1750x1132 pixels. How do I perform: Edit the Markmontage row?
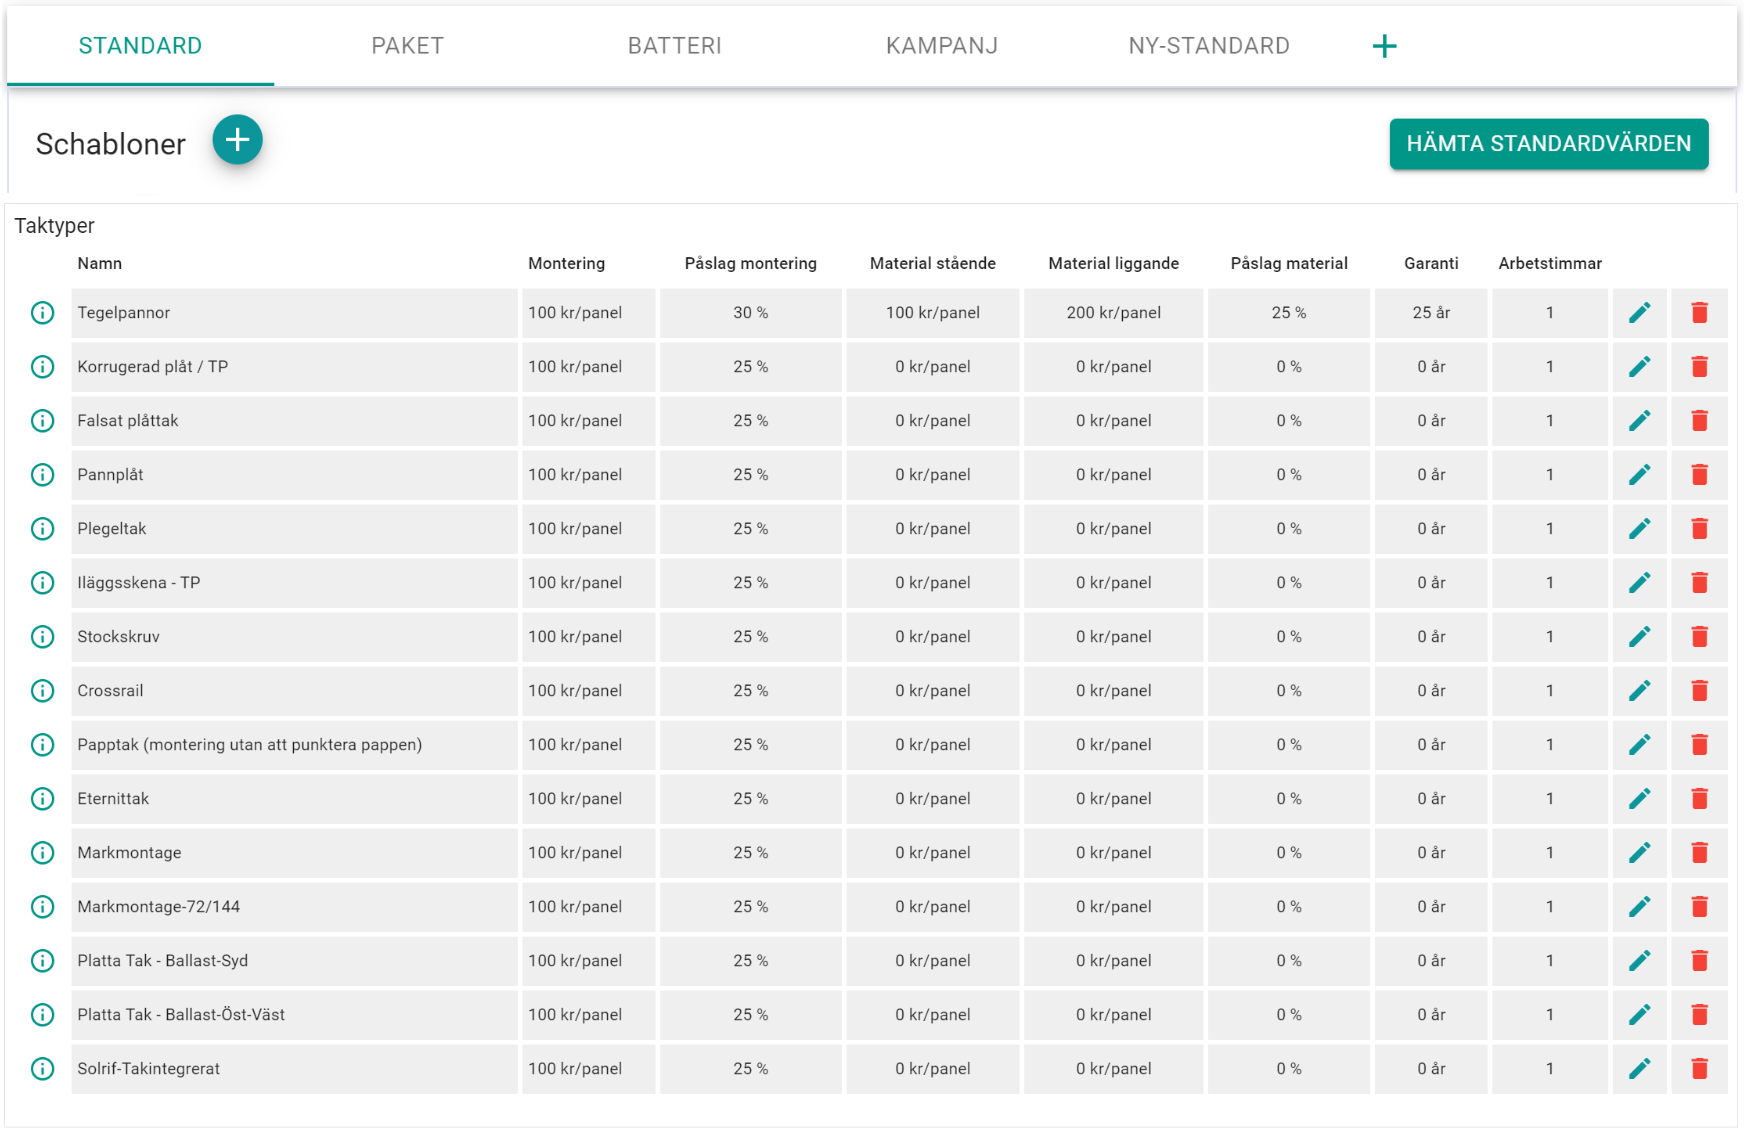1639,853
